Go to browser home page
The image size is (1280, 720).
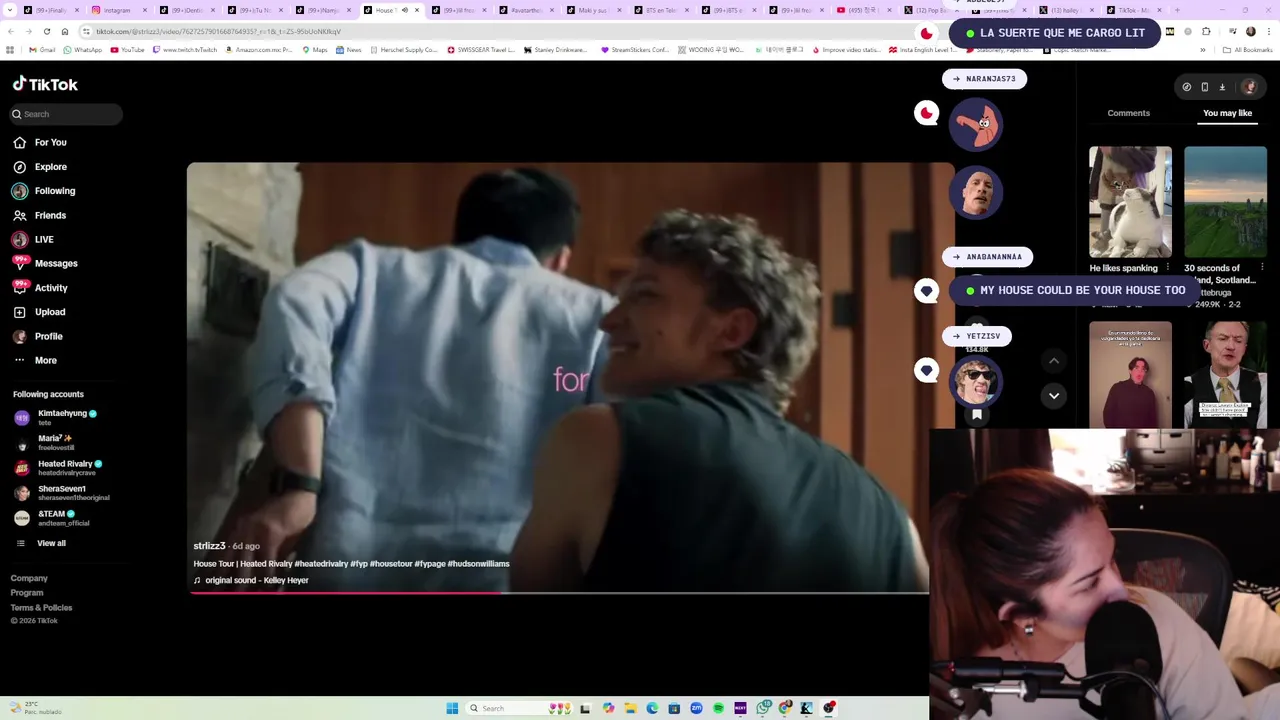(x=64, y=31)
